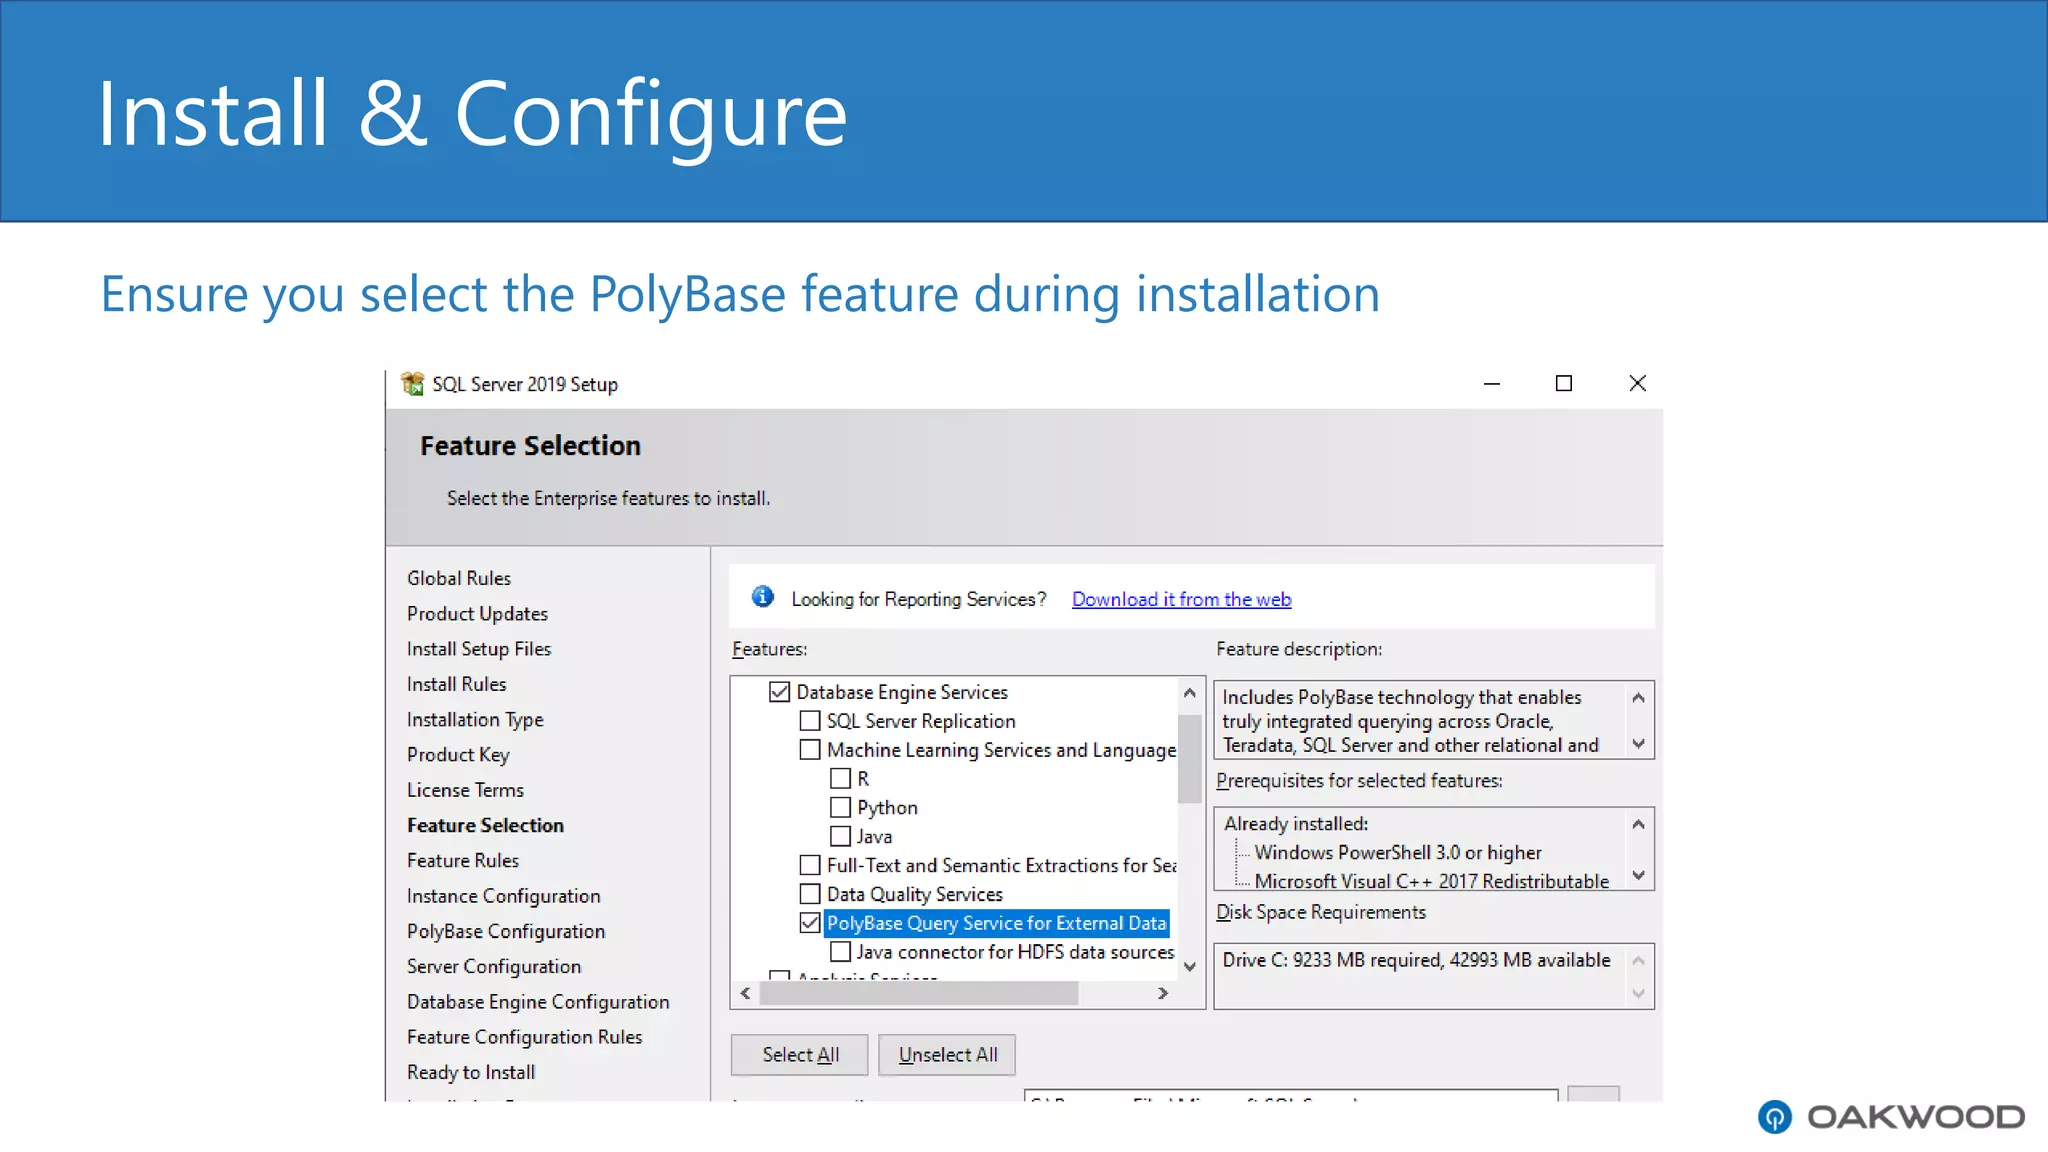Viewport: 2048px width, 1152px height.
Task: Enable the Python feature checkbox
Action: tap(840, 807)
